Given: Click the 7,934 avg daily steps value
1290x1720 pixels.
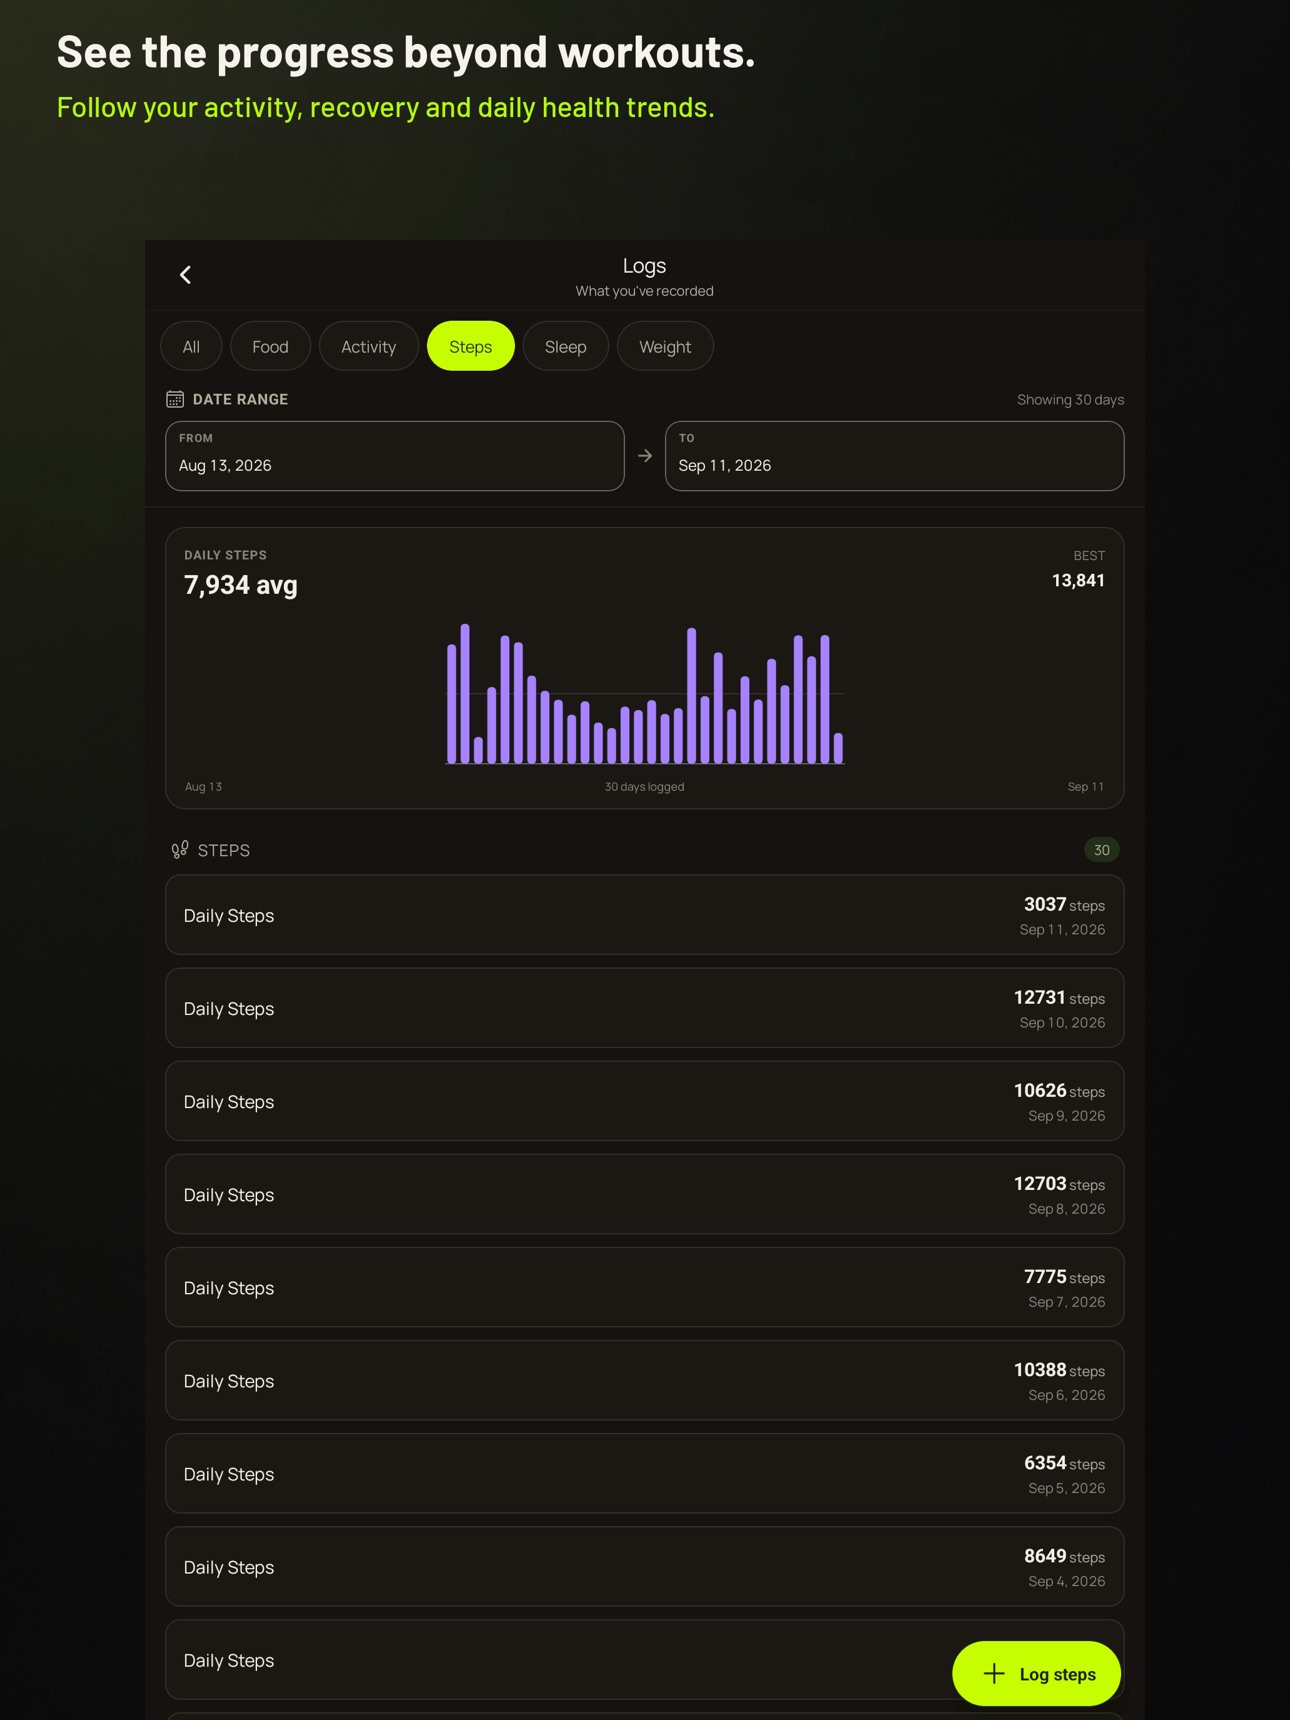Looking at the screenshot, I should pos(241,585).
